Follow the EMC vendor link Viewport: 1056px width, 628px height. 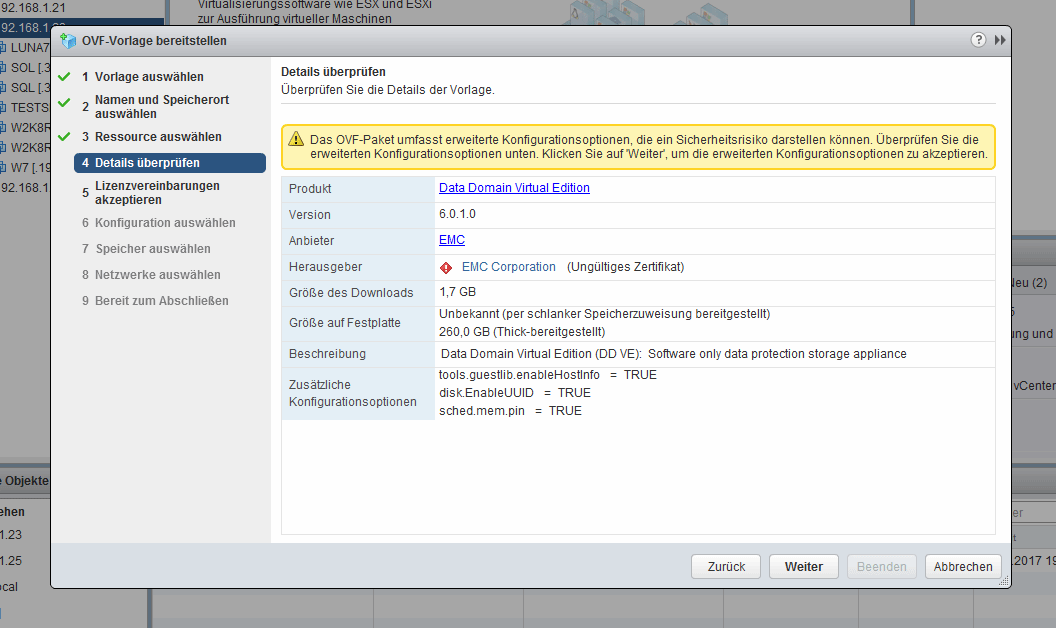click(x=451, y=240)
